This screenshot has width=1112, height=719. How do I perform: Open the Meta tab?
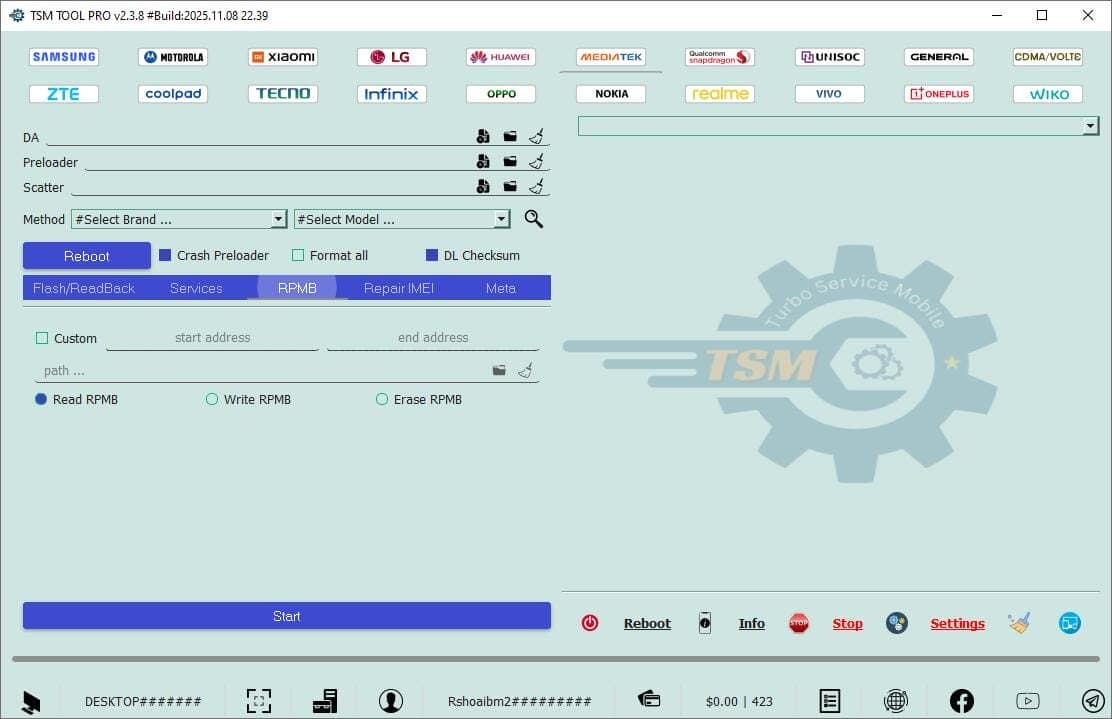click(501, 288)
